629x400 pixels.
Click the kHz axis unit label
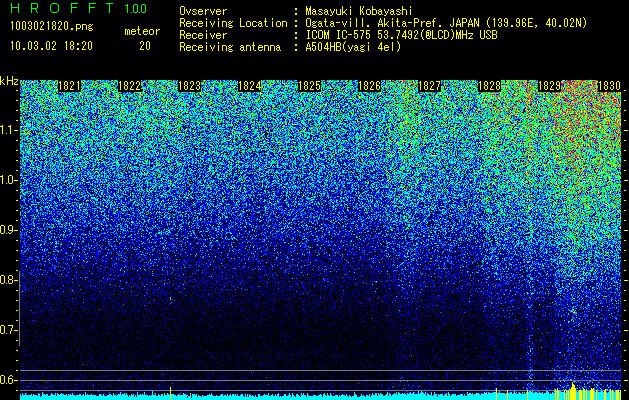[9, 81]
